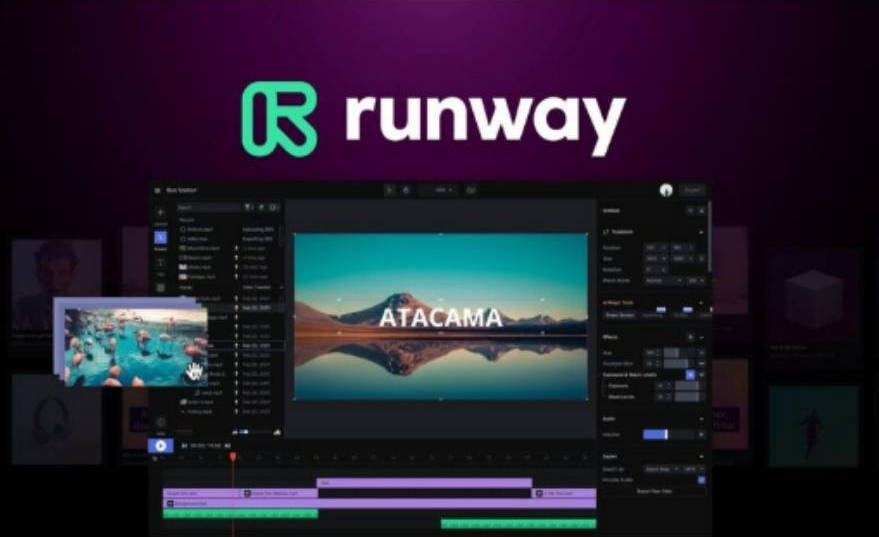
Task: Click the asset thumbnail size slider
Action: click(257, 432)
